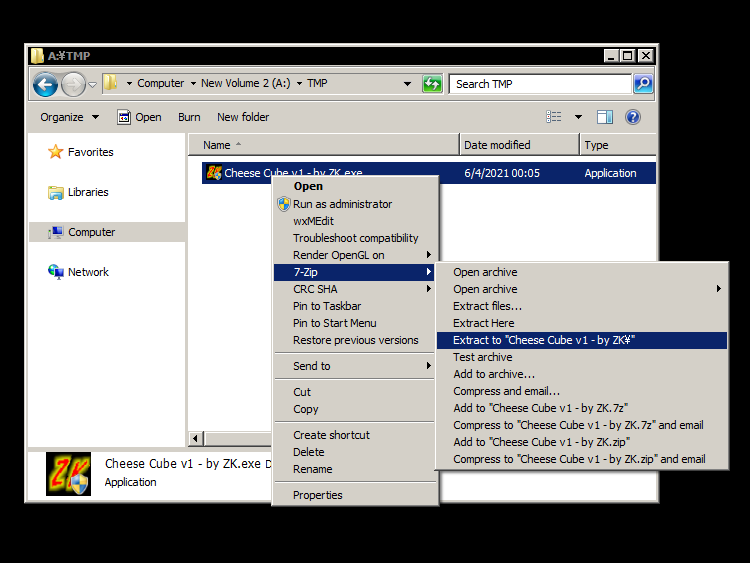750x563 pixels.
Task: Choose Delete in the context menu
Action: pyautogui.click(x=355, y=452)
